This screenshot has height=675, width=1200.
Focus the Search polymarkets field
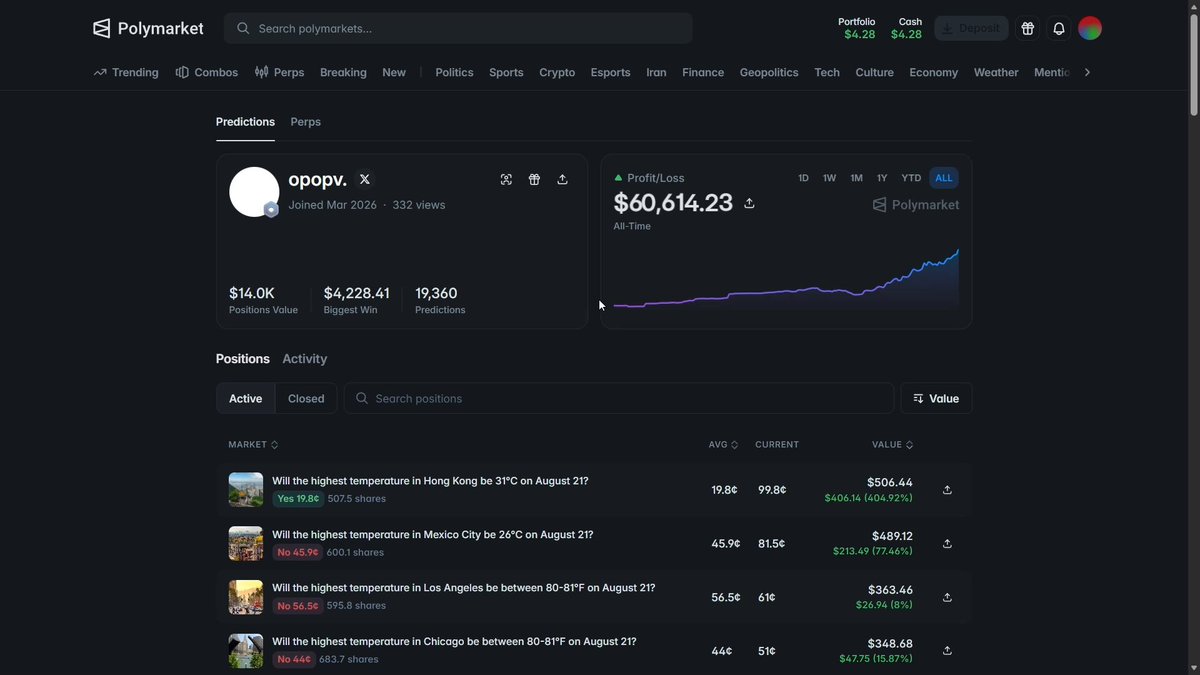coord(458,28)
